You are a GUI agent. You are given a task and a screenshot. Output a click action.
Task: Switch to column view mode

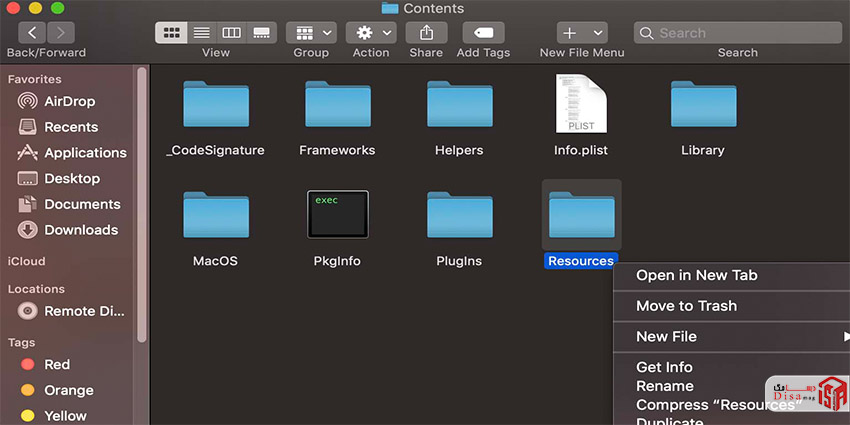pos(231,33)
